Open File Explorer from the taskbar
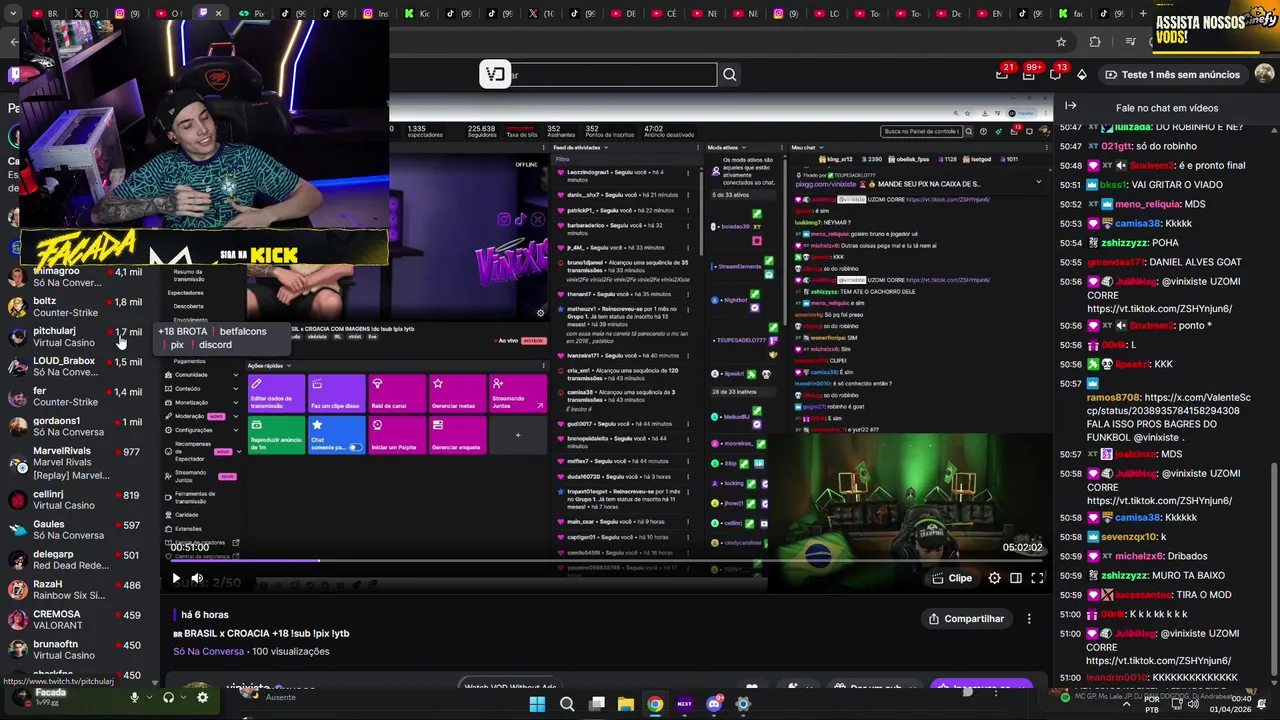The image size is (1280, 720). (625, 704)
